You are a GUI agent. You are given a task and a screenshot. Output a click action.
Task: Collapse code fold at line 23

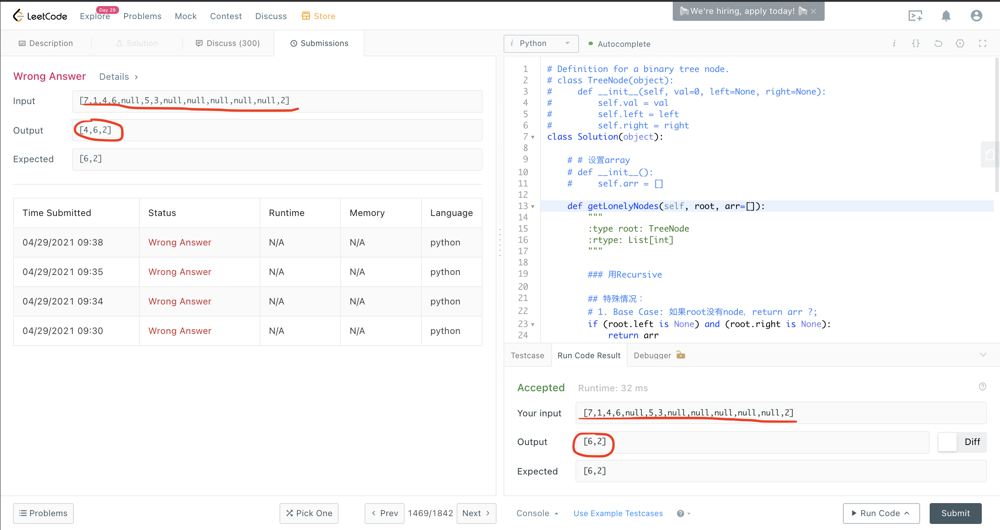pyautogui.click(x=533, y=325)
